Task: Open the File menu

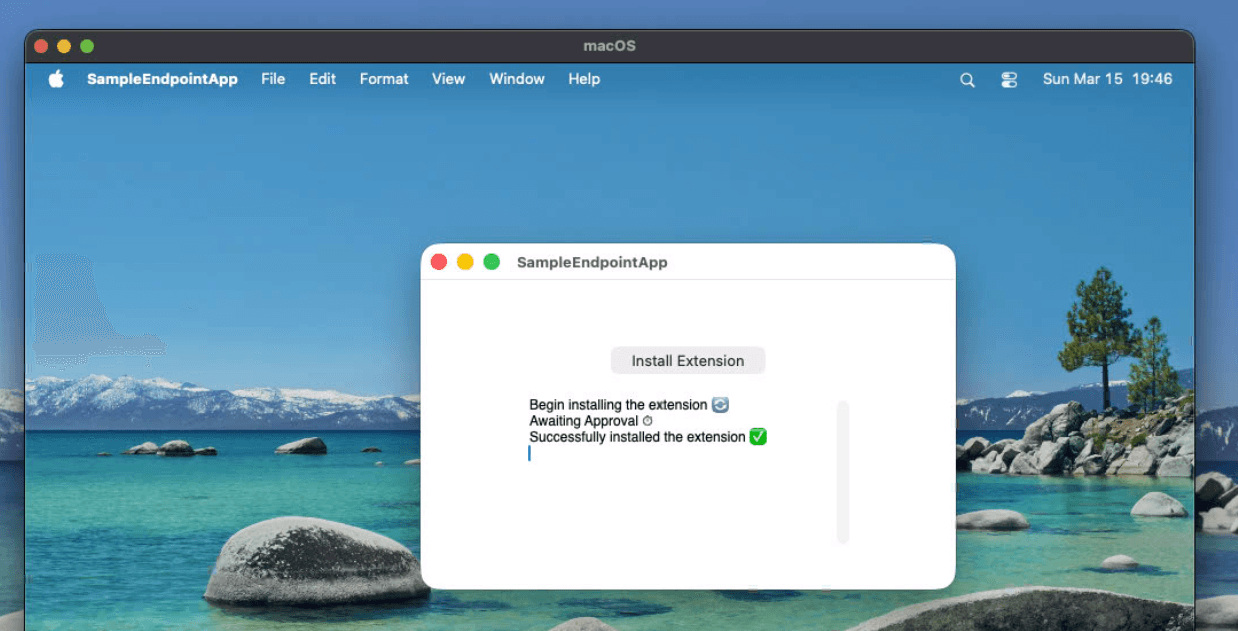Action: click(x=272, y=79)
